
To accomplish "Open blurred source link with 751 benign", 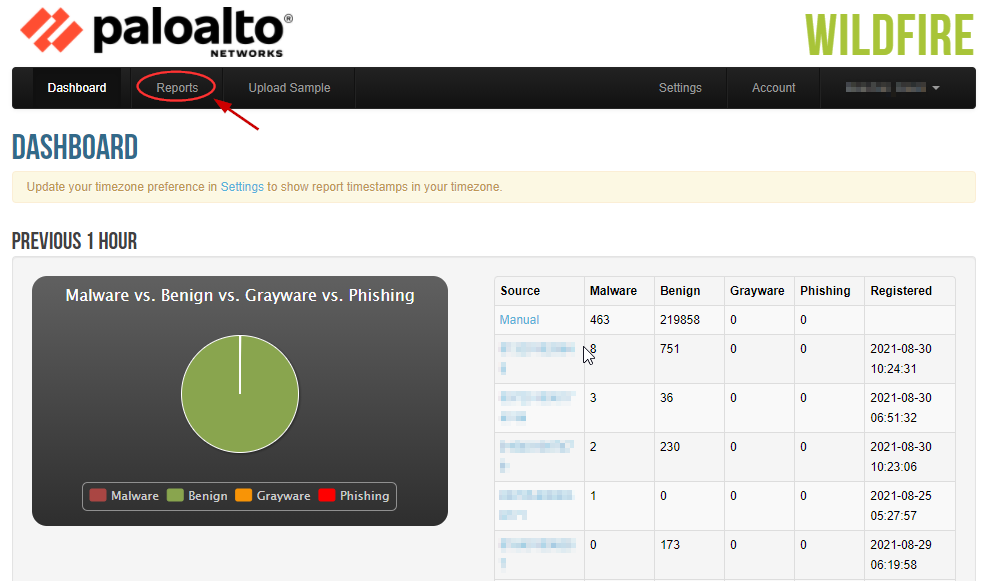I will 537,358.
